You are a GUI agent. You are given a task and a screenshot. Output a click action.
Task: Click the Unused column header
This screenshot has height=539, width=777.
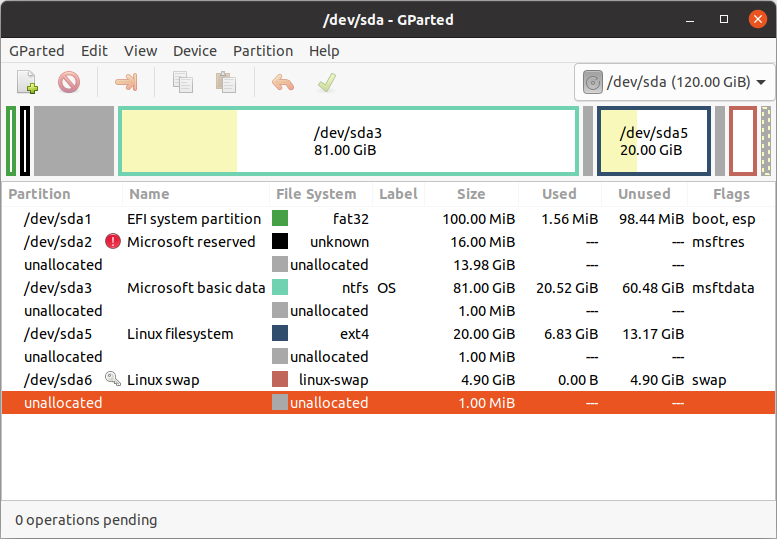pyautogui.click(x=644, y=194)
